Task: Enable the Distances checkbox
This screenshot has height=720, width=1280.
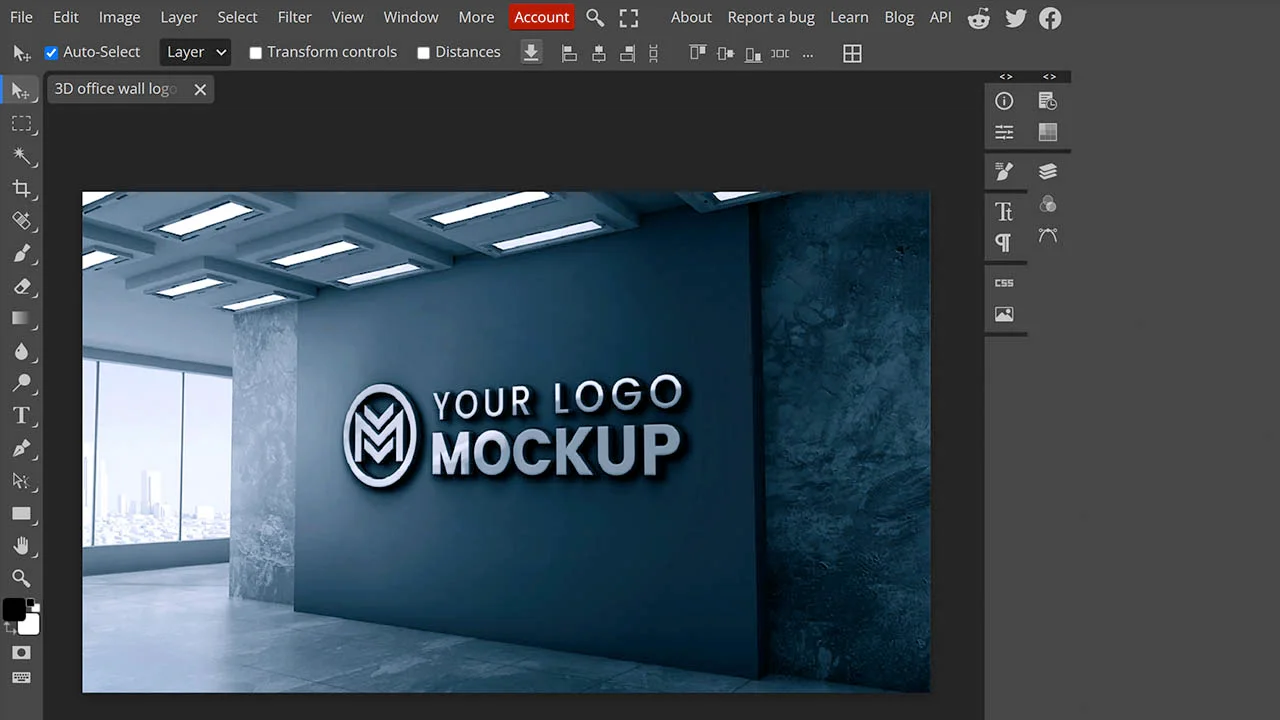Action: point(424,53)
